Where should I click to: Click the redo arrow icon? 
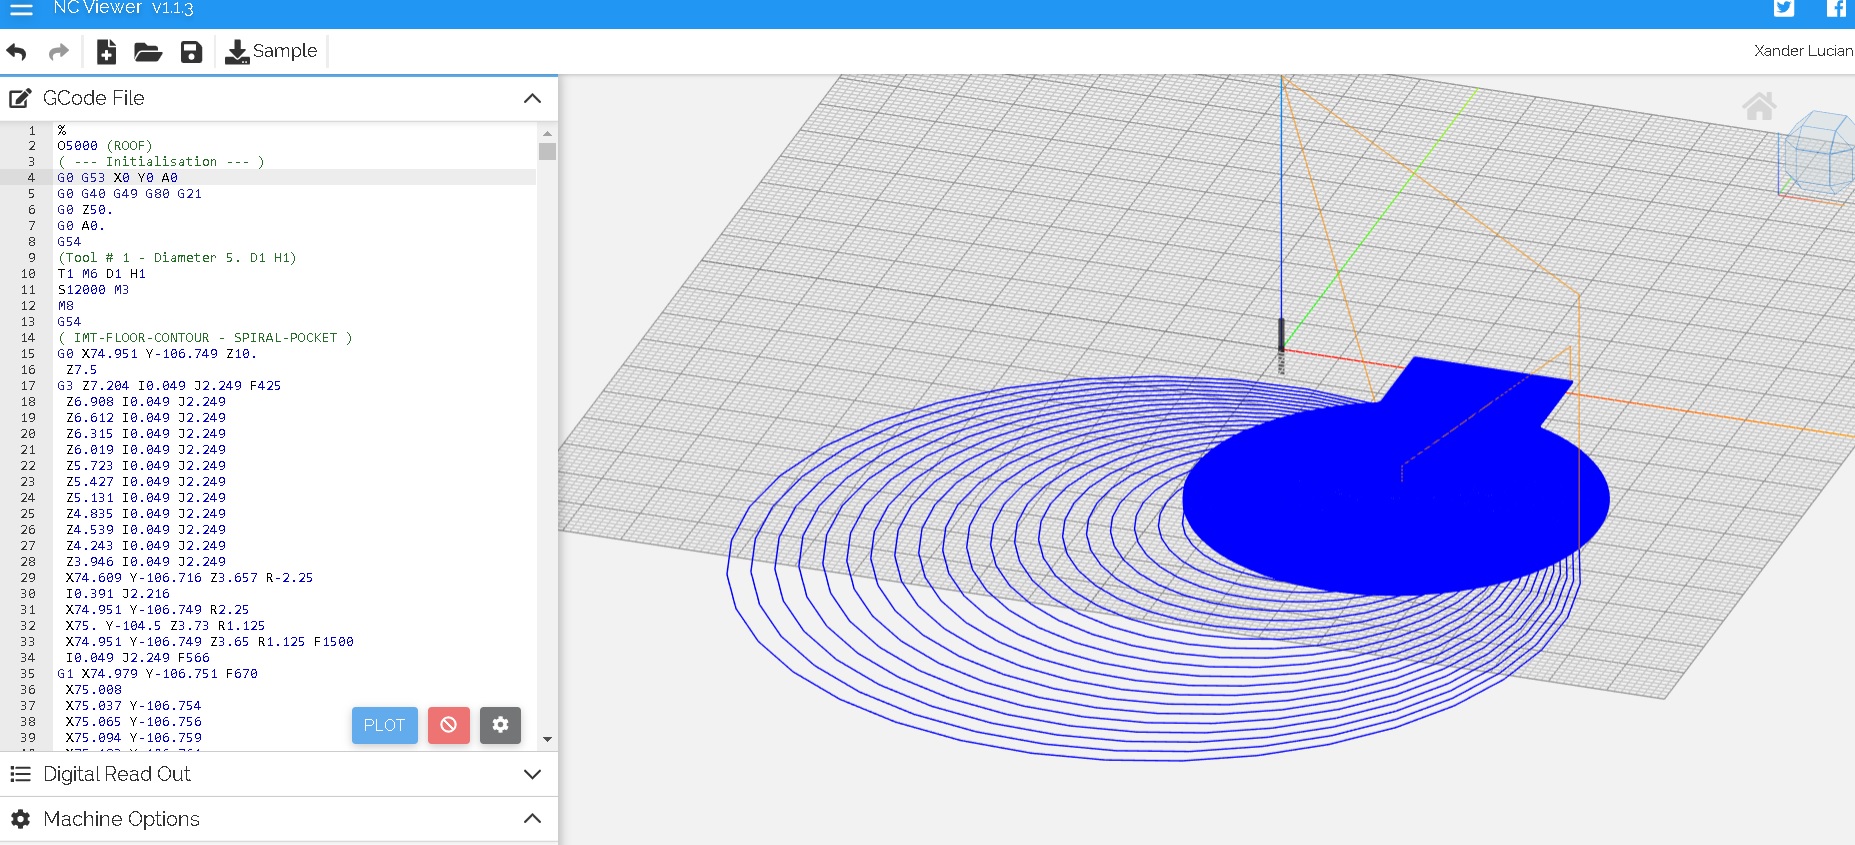click(59, 52)
